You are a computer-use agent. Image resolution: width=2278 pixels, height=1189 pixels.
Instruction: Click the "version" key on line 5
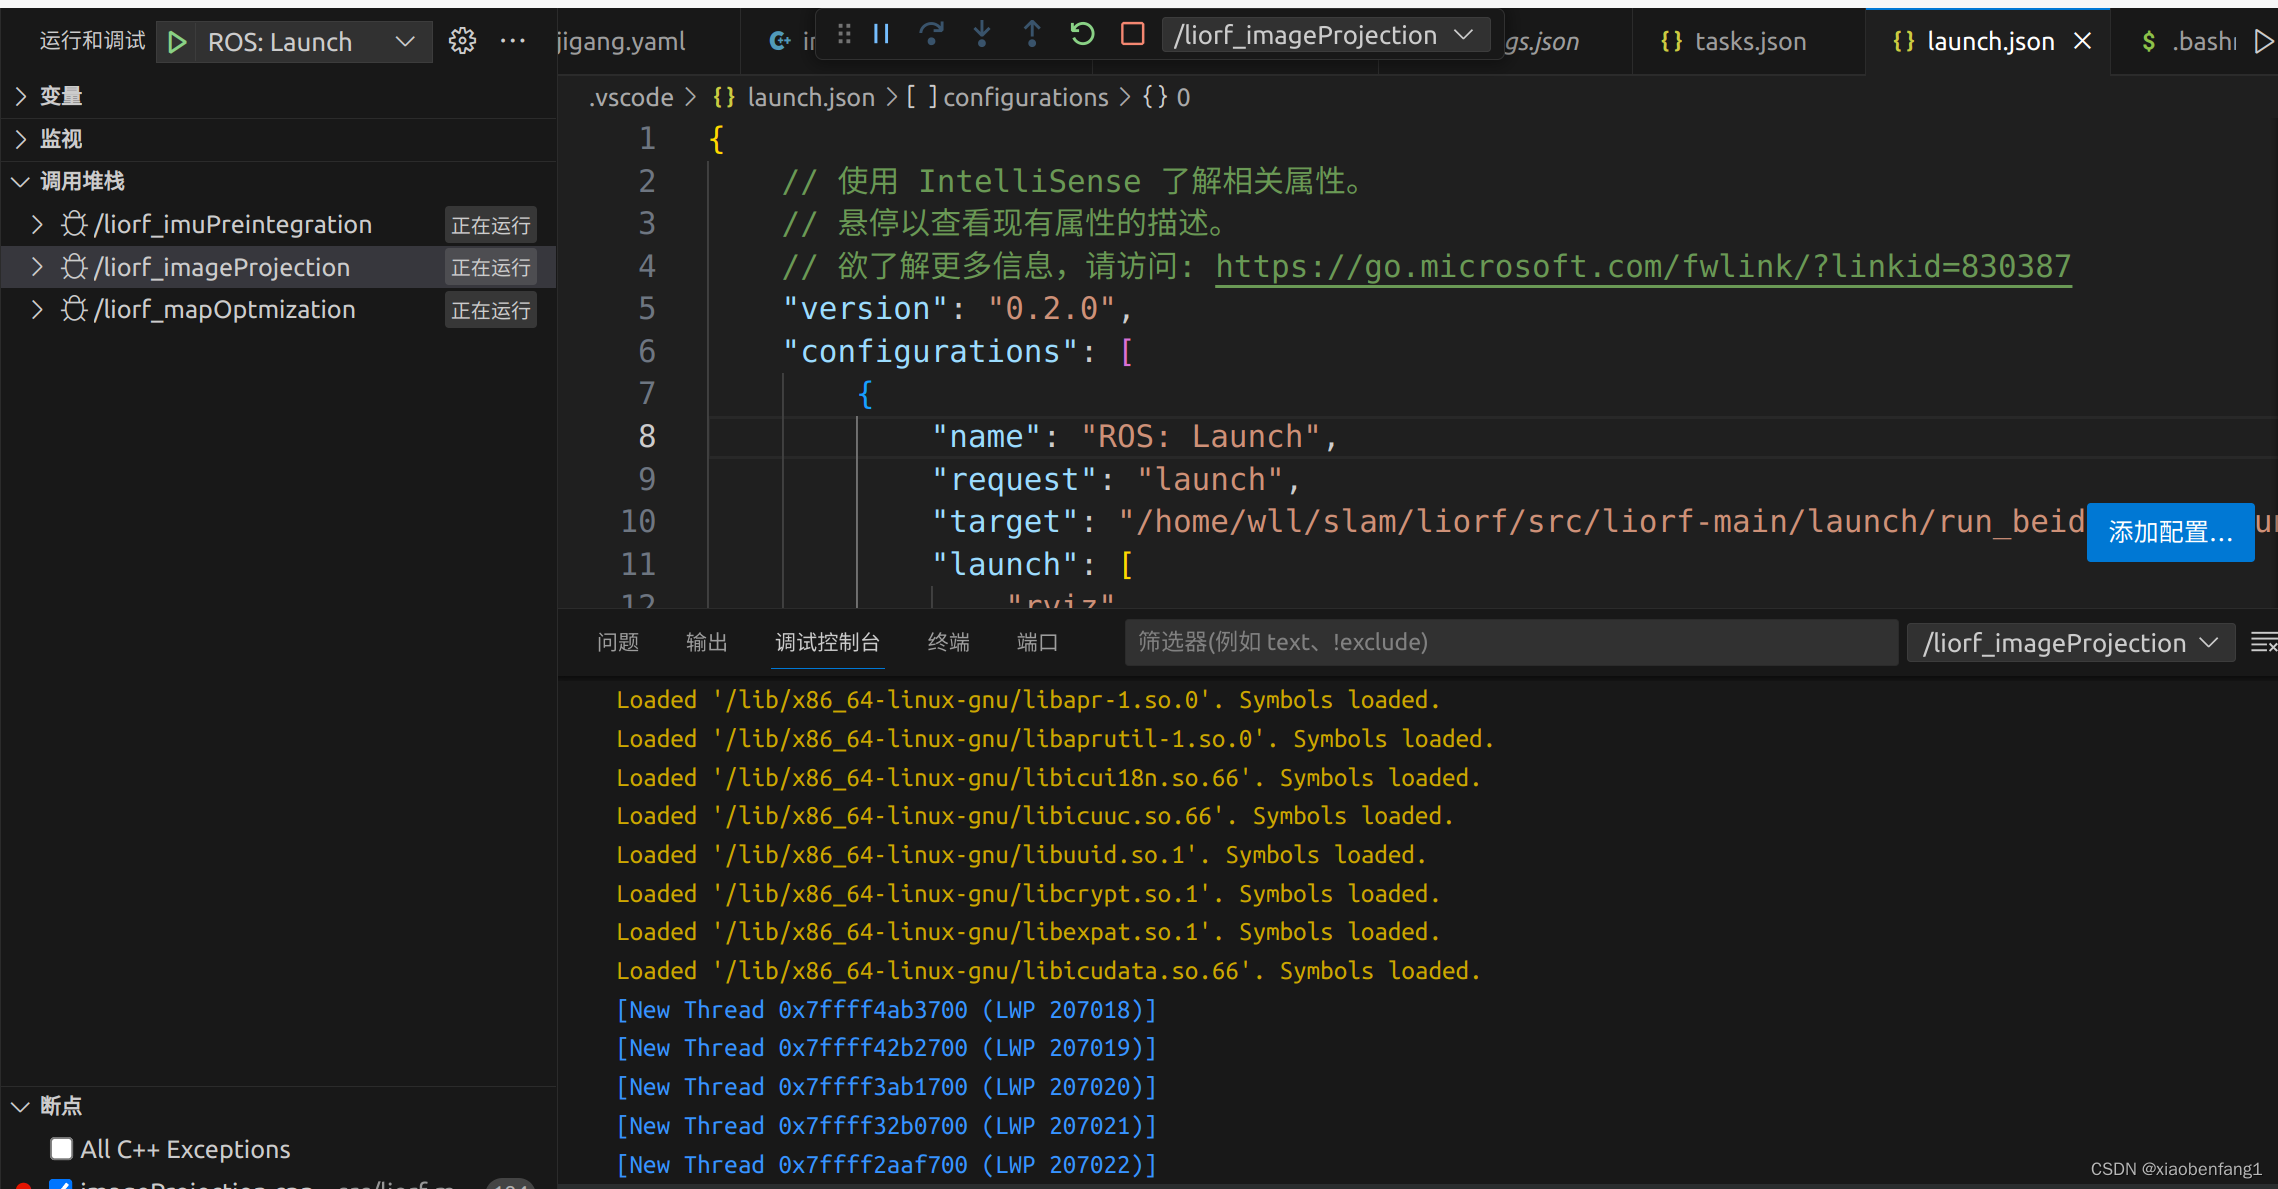coord(864,309)
